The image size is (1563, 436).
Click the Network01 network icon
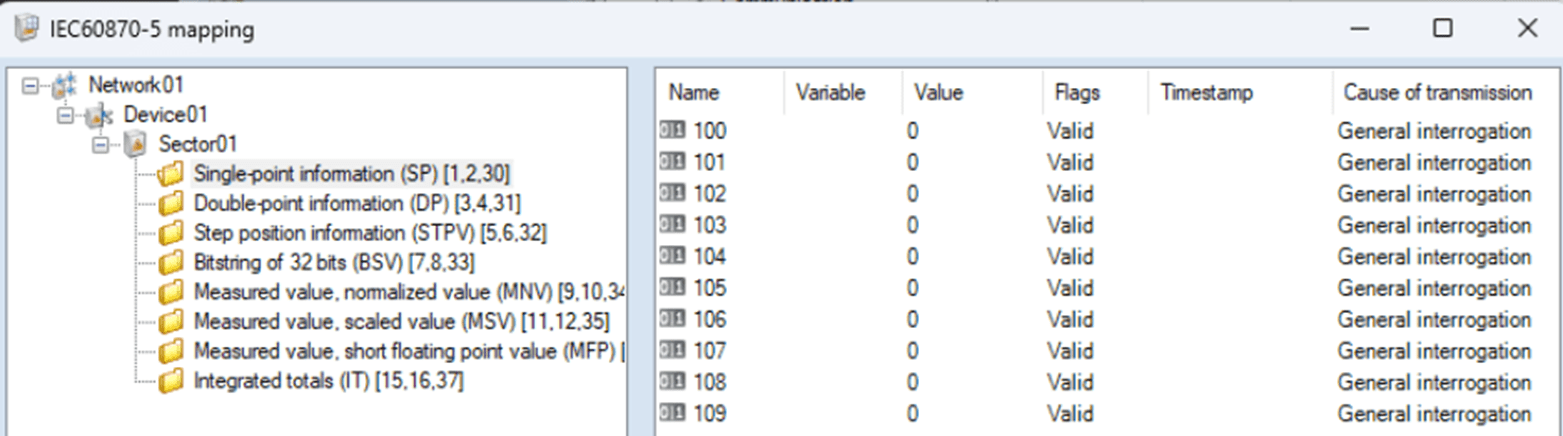[x=63, y=84]
